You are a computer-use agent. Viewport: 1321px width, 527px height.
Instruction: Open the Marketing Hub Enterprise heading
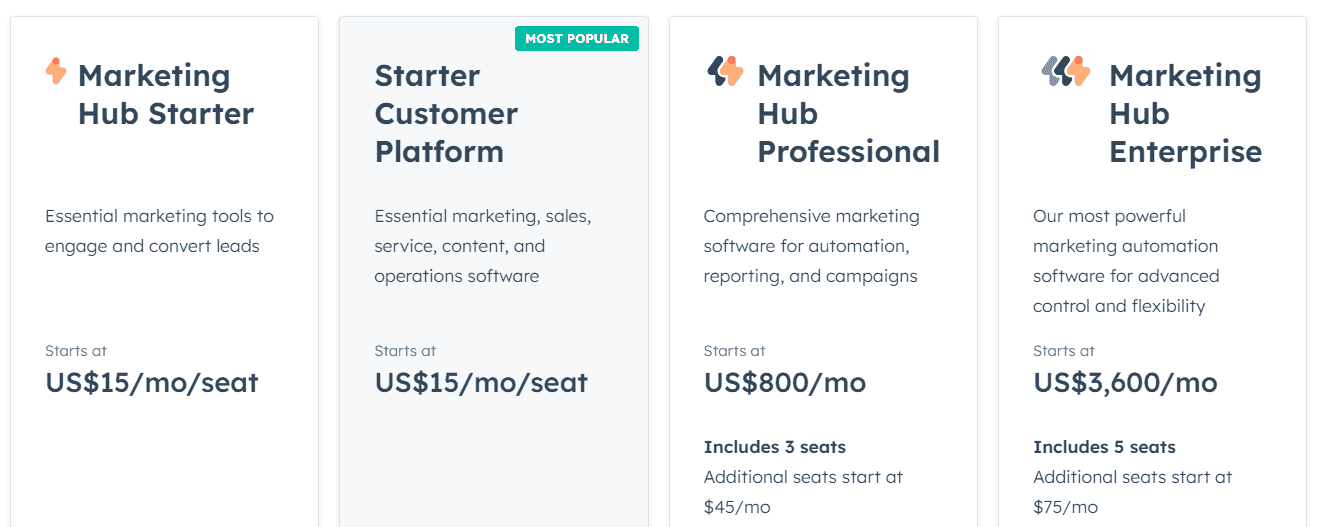click(1185, 113)
